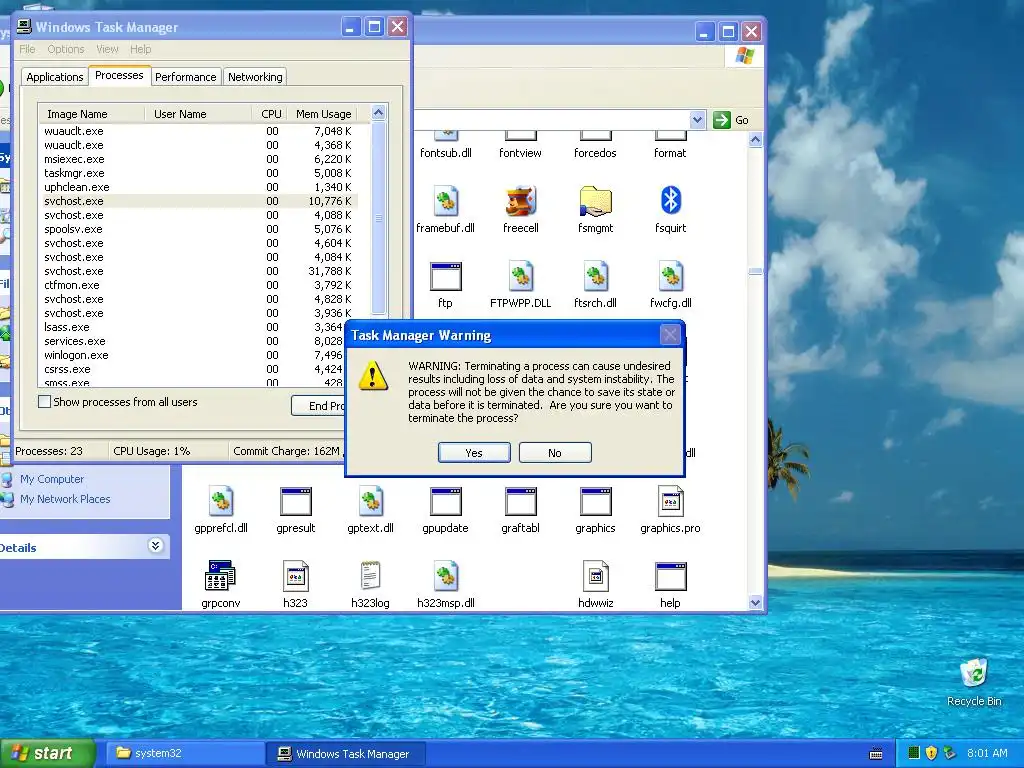This screenshot has height=768, width=1024.
Task: Select the FTPWPP.DLL file icon
Action: click(520, 277)
